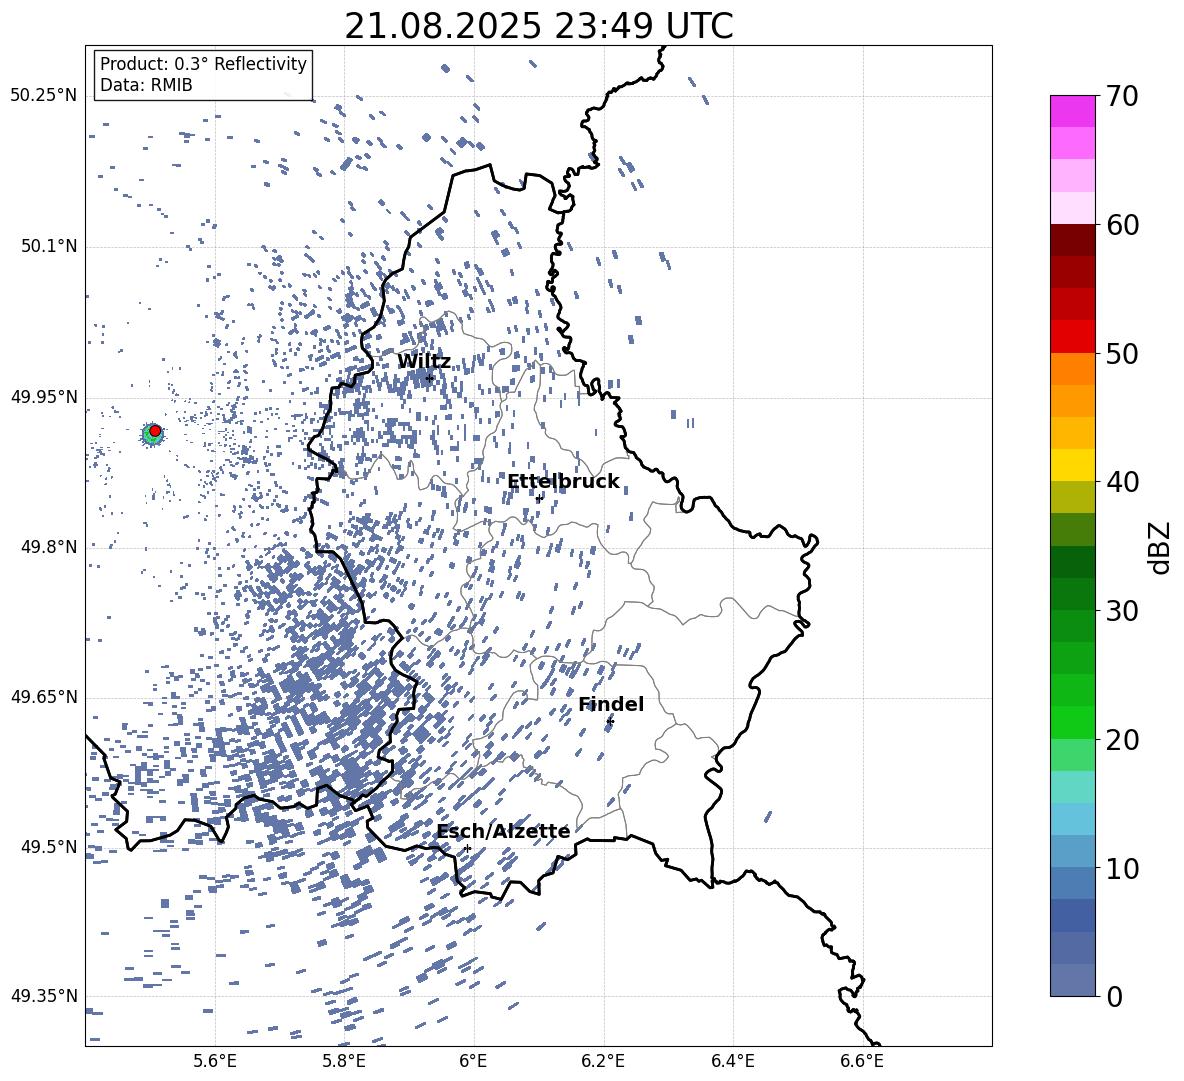Click the 6.6°E longitude label
This screenshot has height=1081, width=1184.
click(862, 1061)
